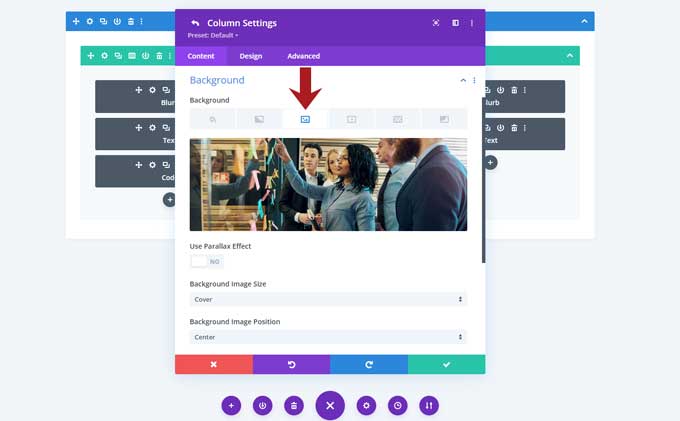Click the back arrow beside Column Settings
680x421 pixels.
(195, 23)
